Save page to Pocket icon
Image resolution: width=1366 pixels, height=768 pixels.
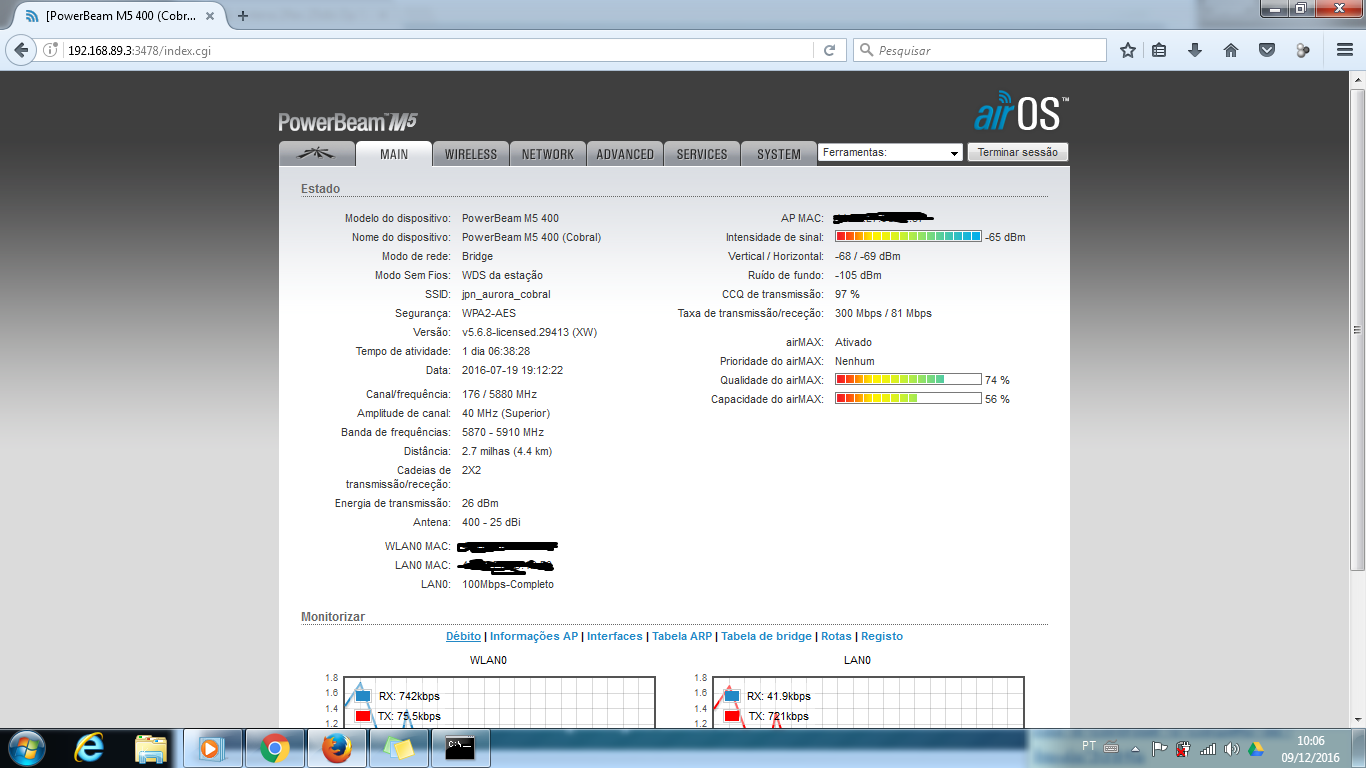tap(1267, 50)
